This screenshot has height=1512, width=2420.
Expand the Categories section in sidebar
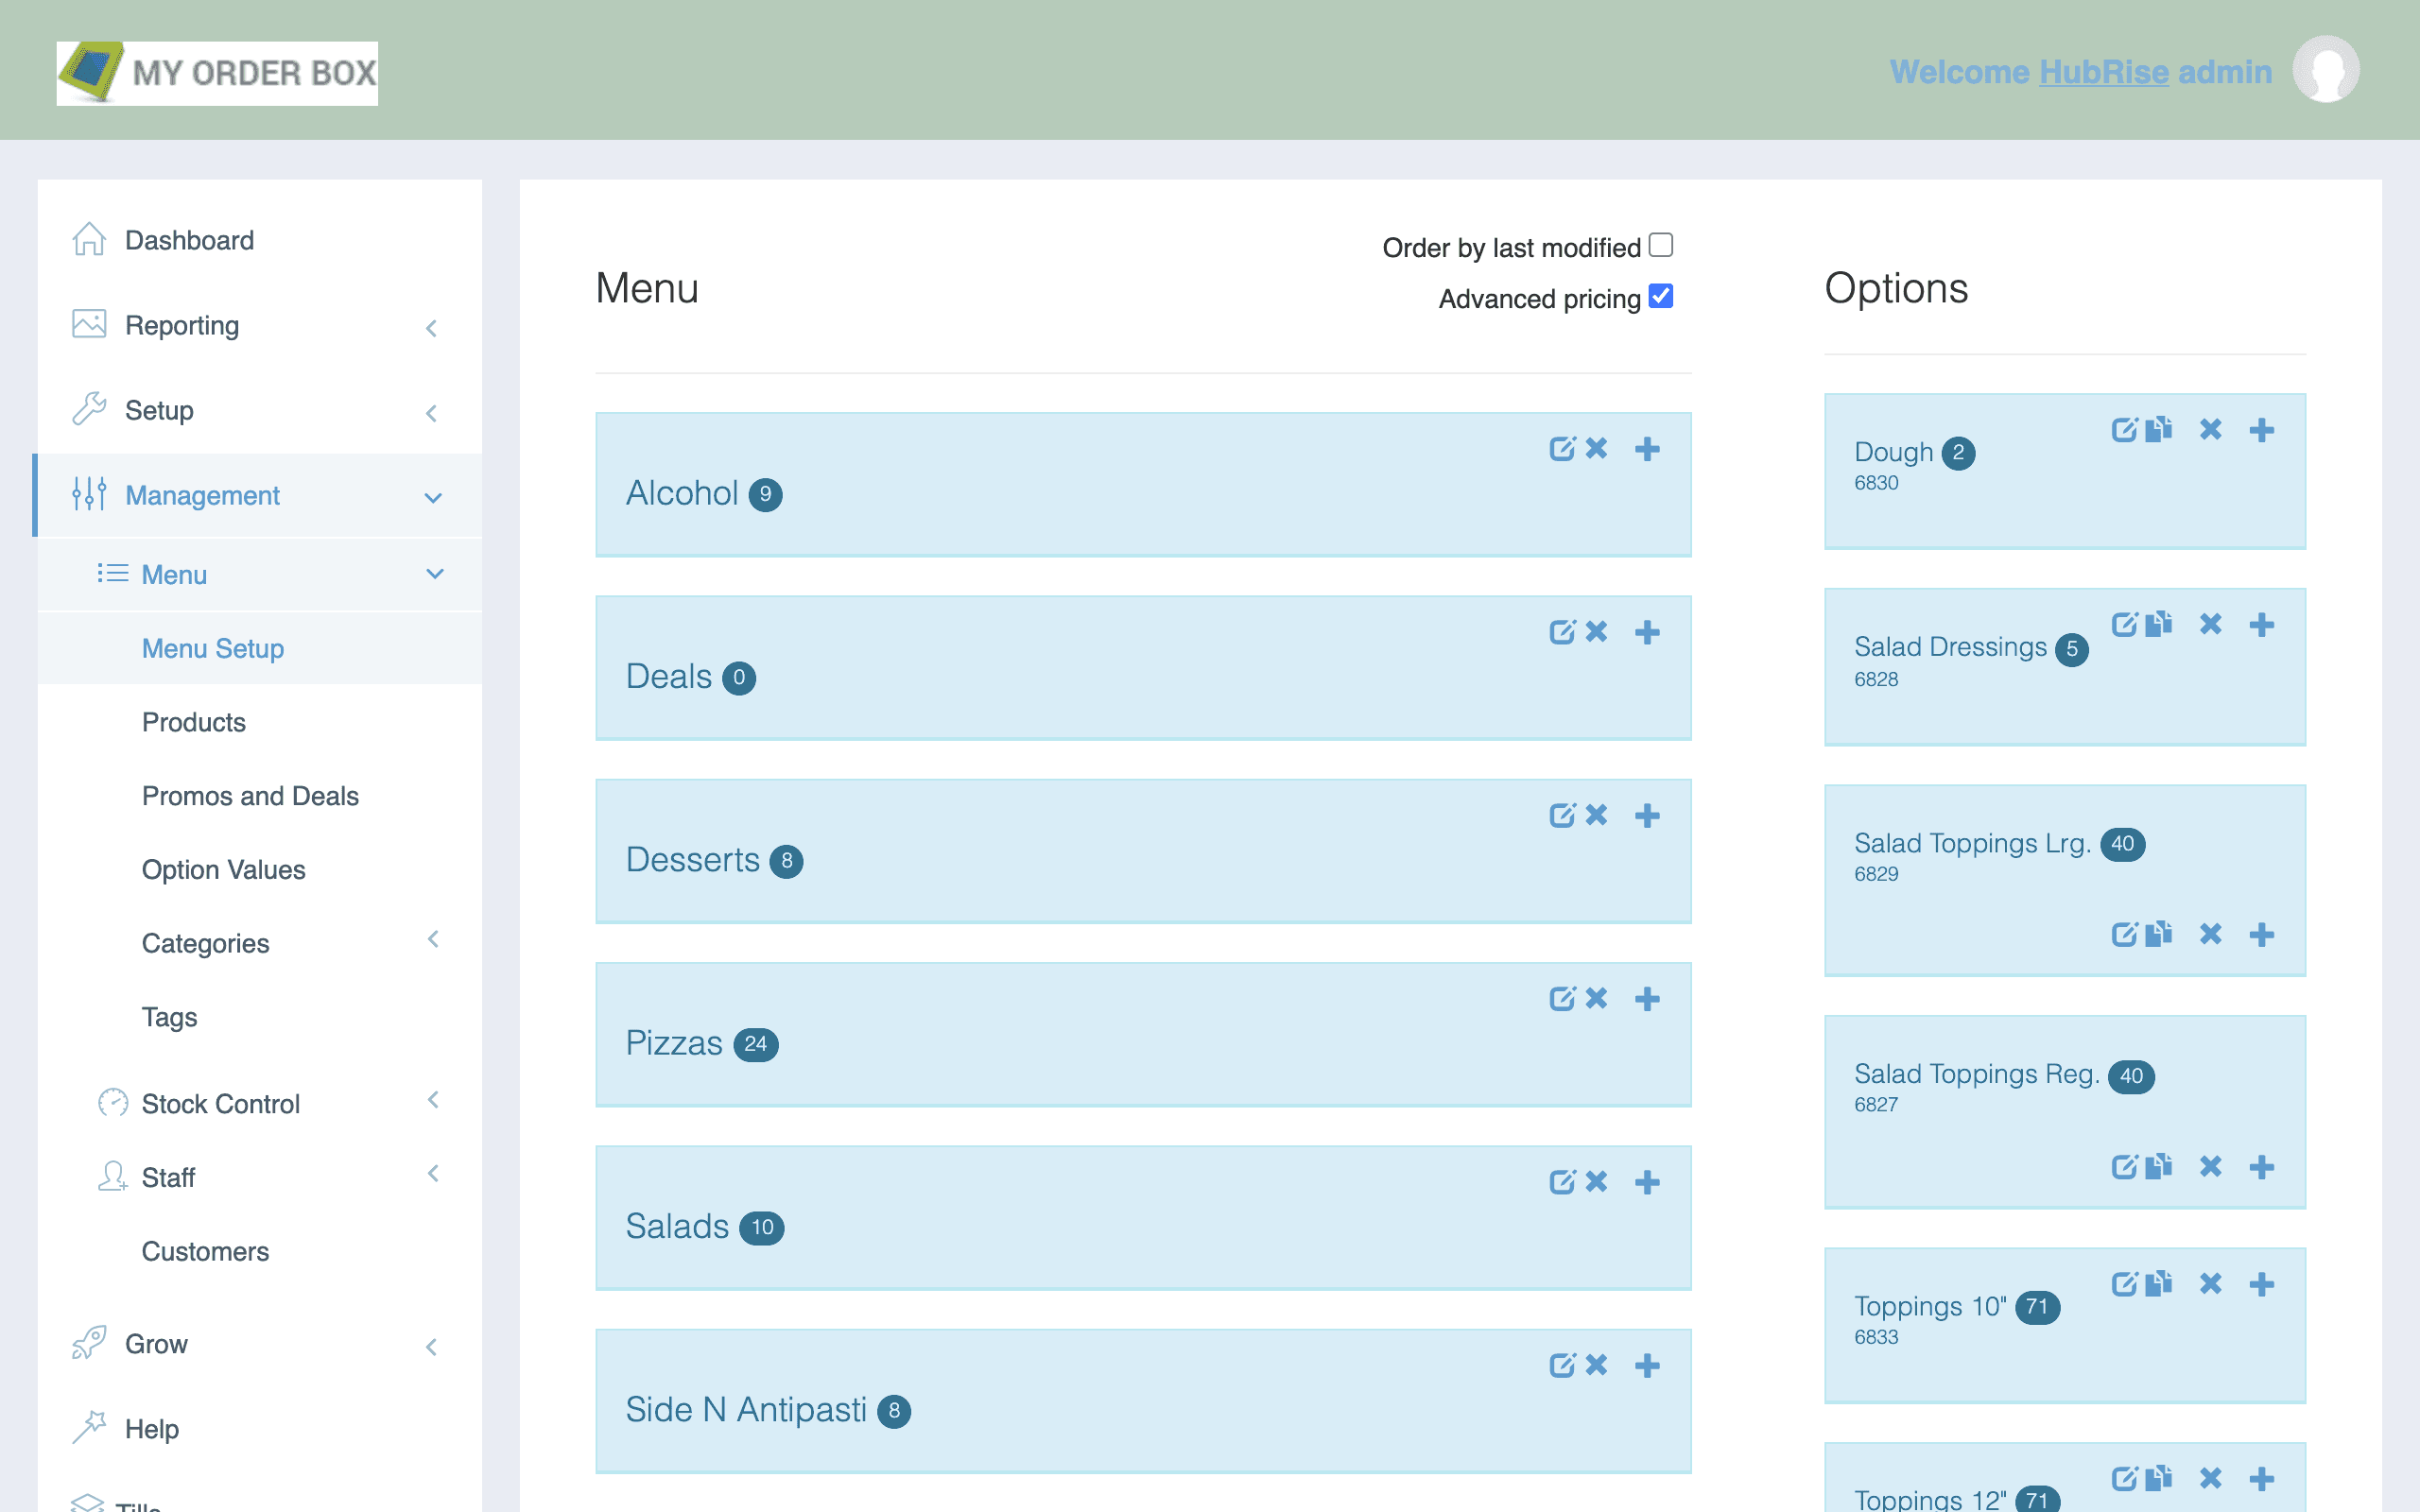(x=432, y=940)
